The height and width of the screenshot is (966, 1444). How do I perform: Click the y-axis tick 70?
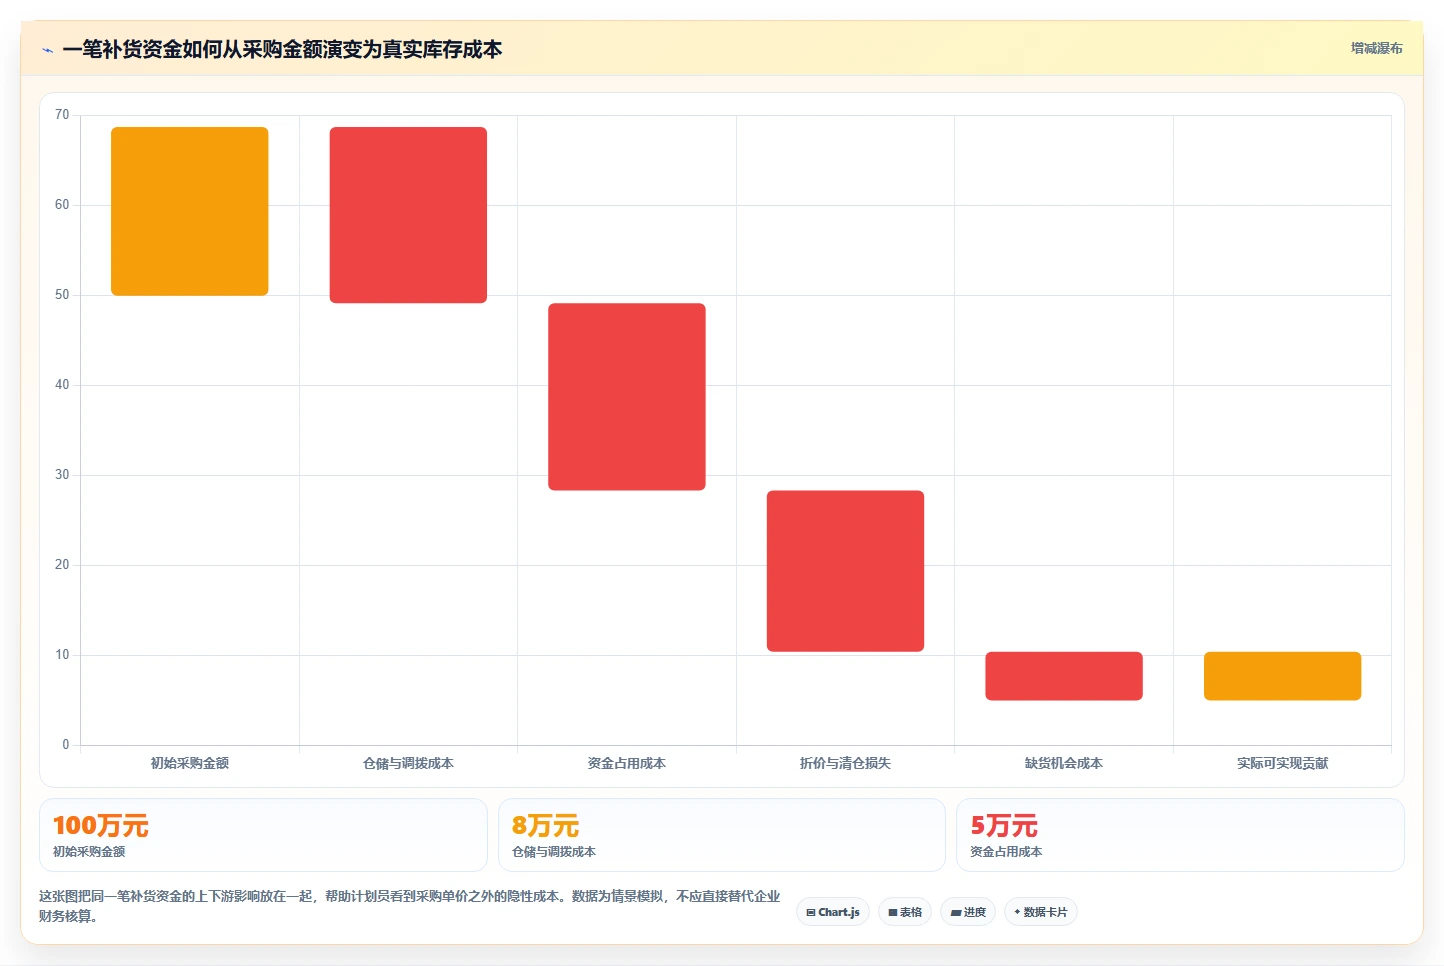[x=62, y=115]
